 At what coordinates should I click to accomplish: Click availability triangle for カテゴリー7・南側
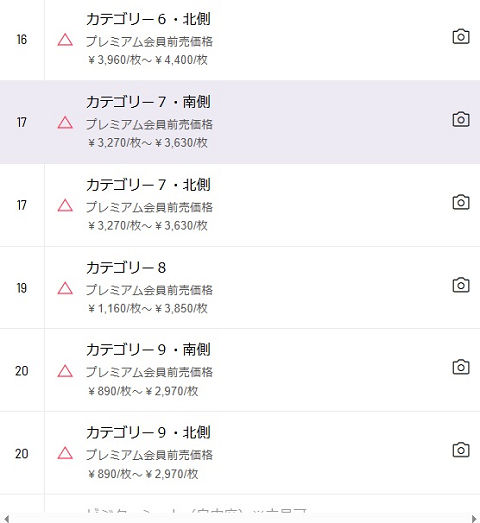(65, 122)
